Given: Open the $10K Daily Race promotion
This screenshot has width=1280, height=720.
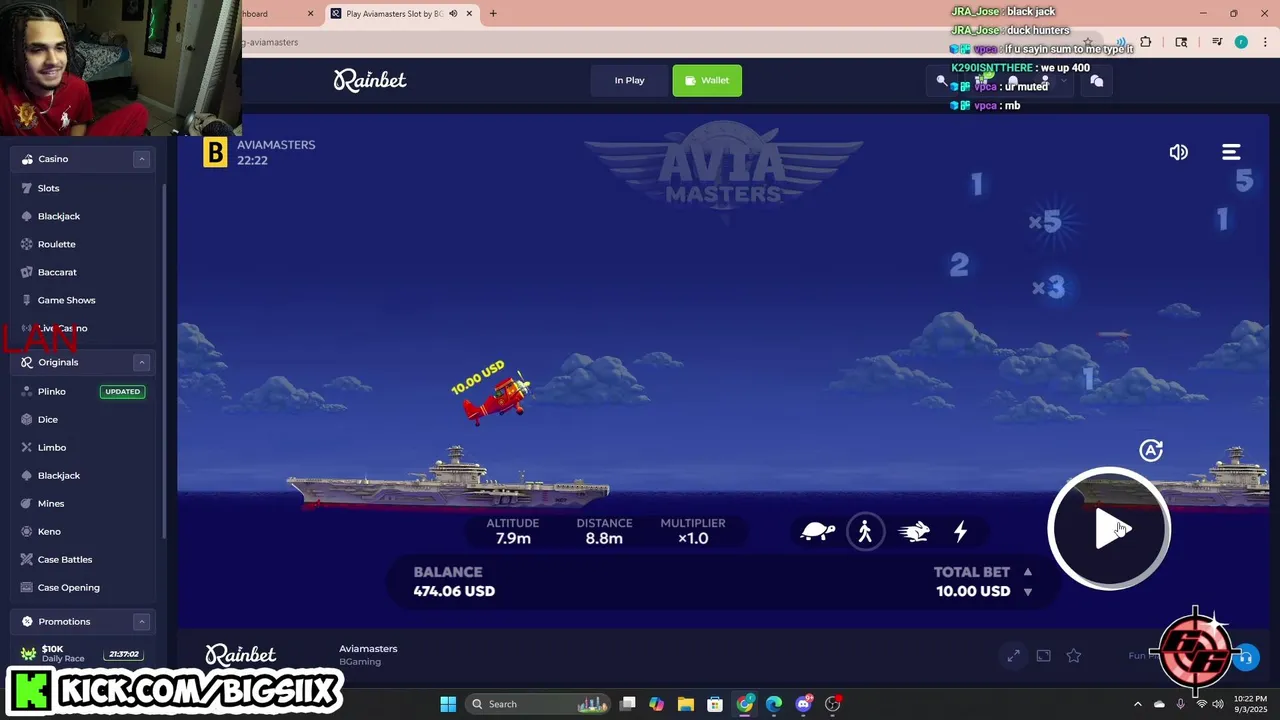Looking at the screenshot, I should click(82, 653).
